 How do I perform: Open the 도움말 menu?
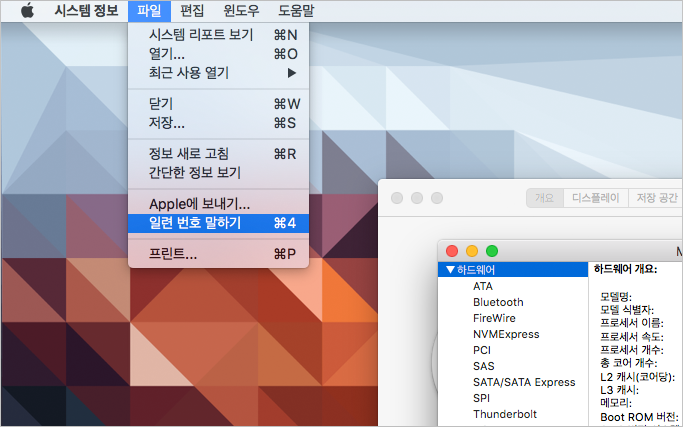tap(296, 11)
